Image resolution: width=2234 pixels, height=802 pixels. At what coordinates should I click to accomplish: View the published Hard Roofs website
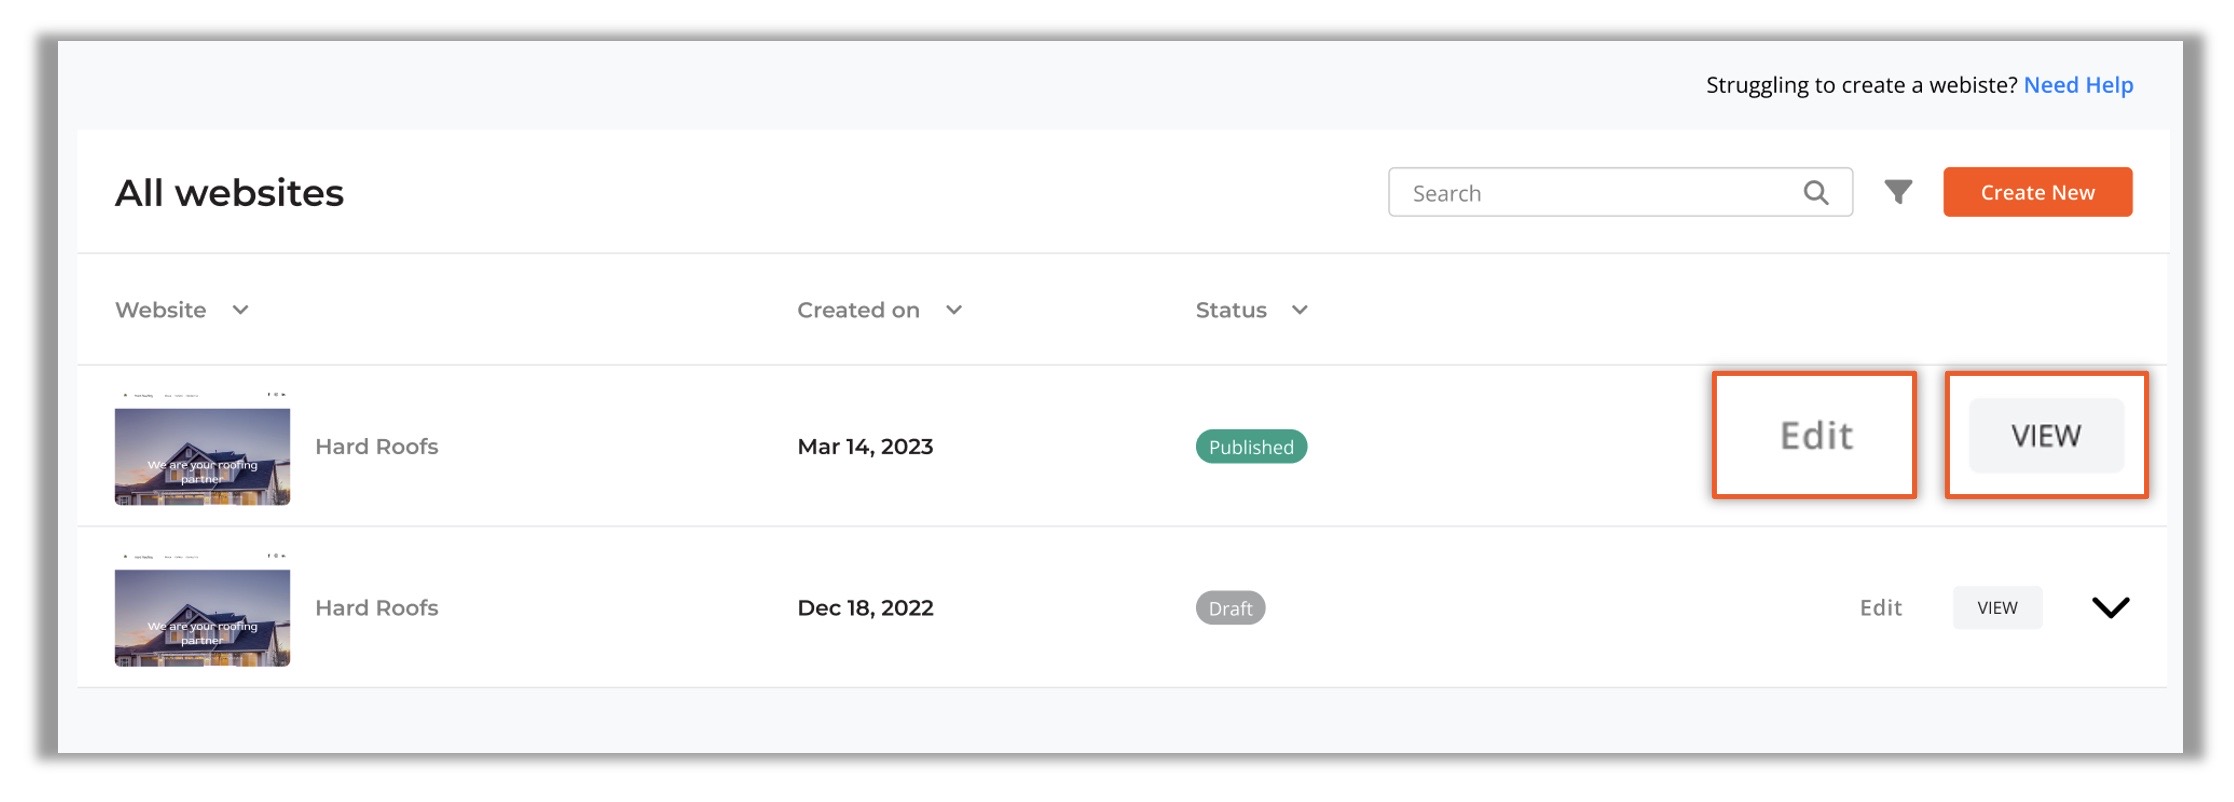[2046, 436]
